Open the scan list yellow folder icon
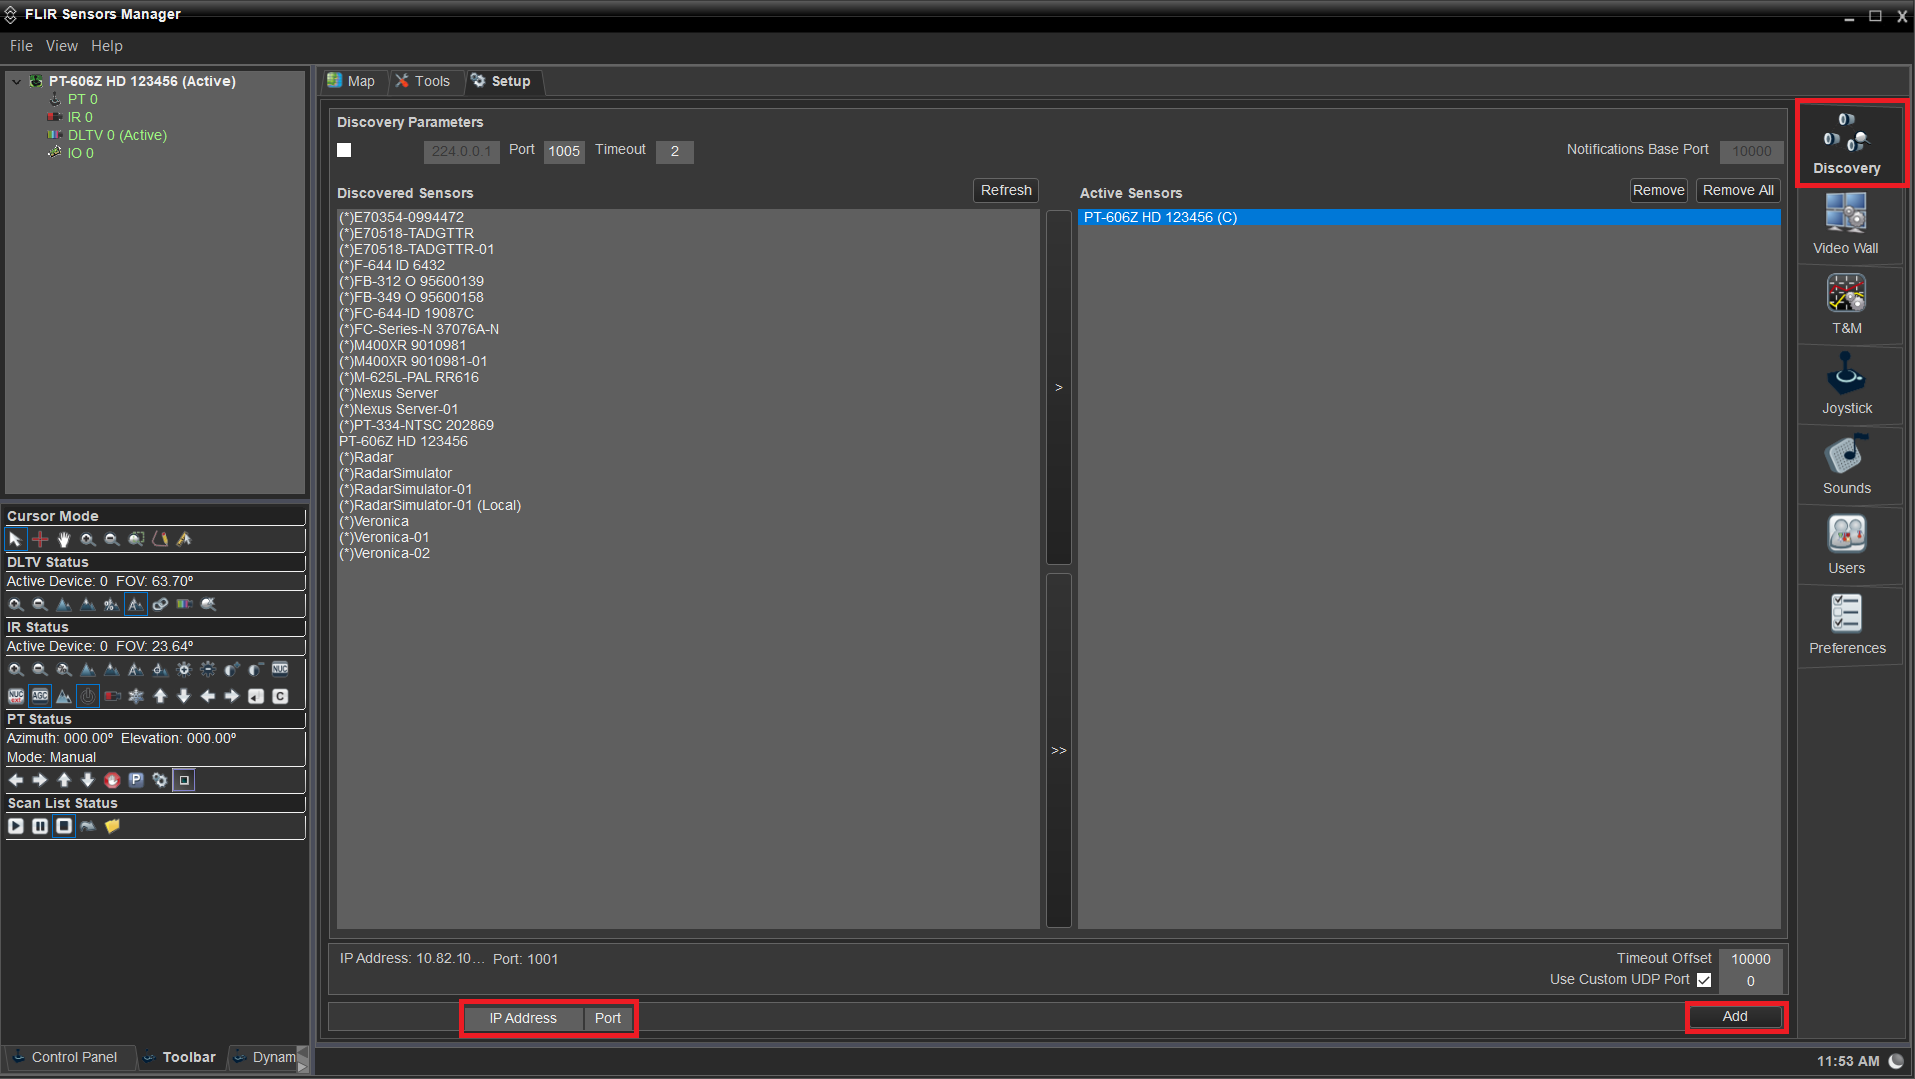1915x1079 pixels. [112, 826]
